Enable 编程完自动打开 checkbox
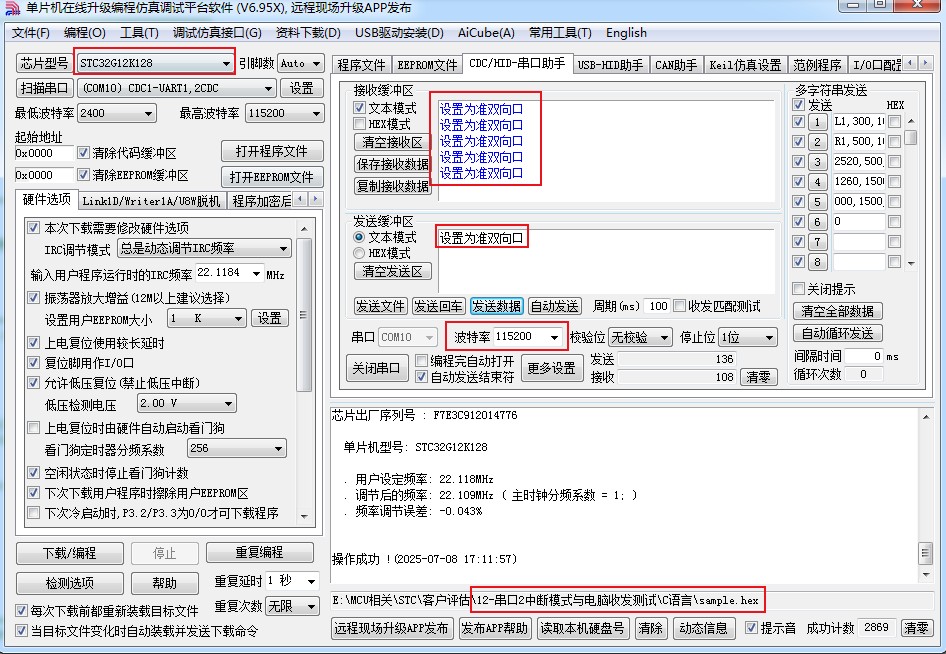The height and width of the screenshot is (654, 946). [422, 361]
